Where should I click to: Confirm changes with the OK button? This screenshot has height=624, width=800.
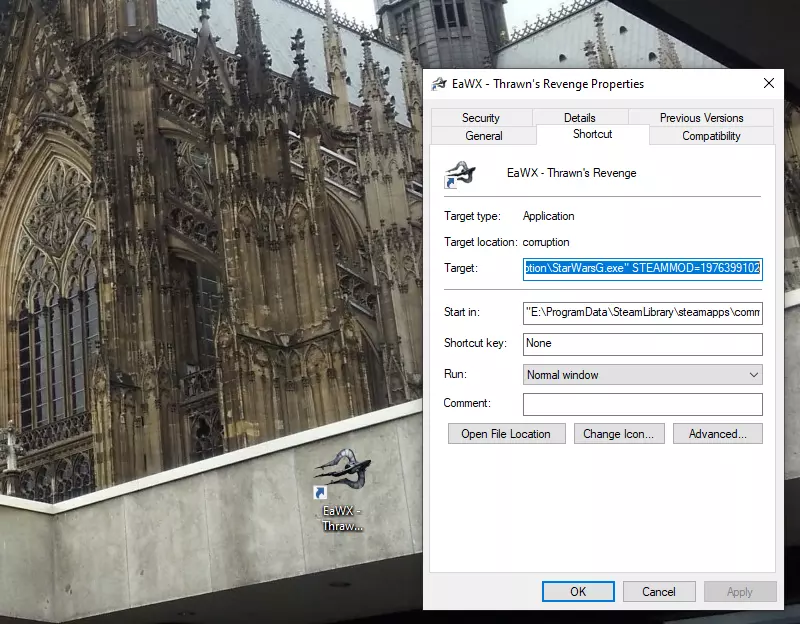coord(578,592)
